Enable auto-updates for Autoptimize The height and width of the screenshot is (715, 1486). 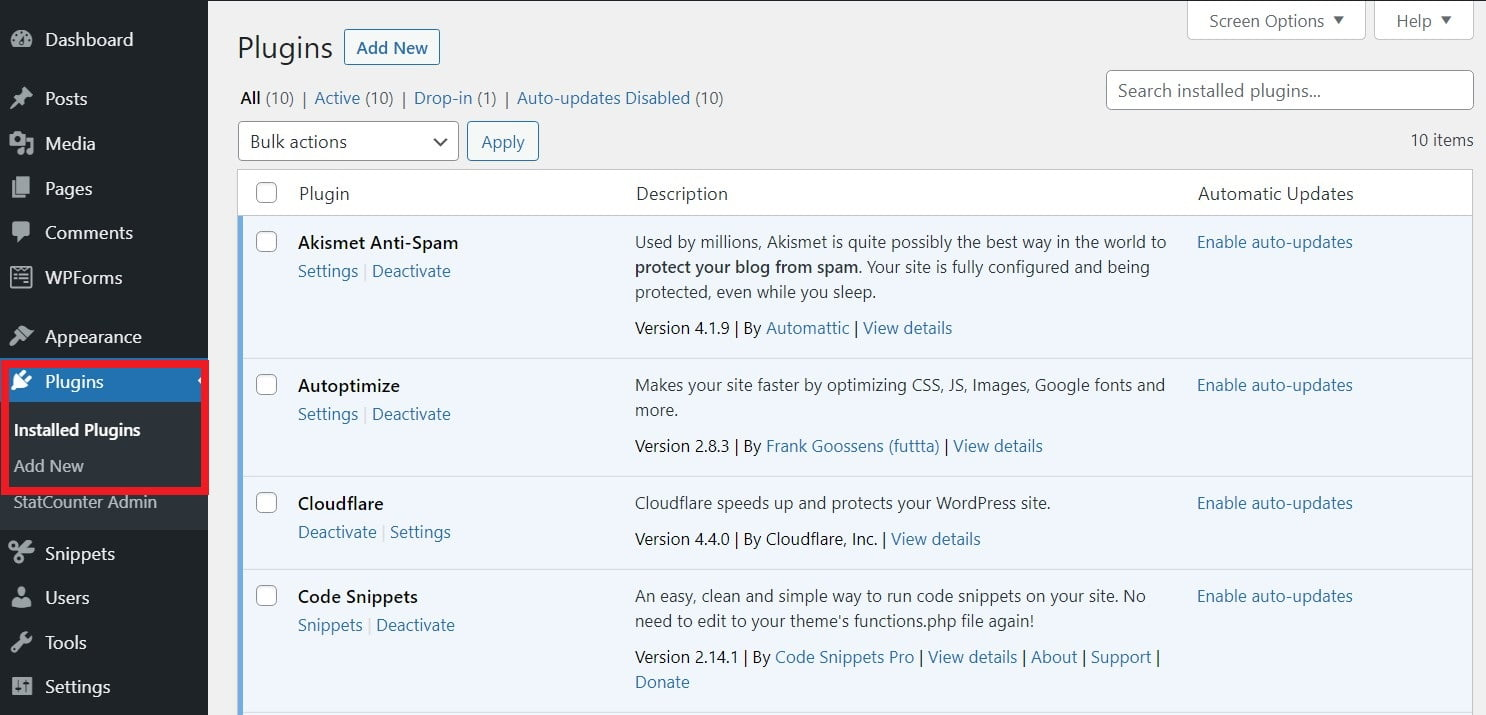pos(1275,385)
